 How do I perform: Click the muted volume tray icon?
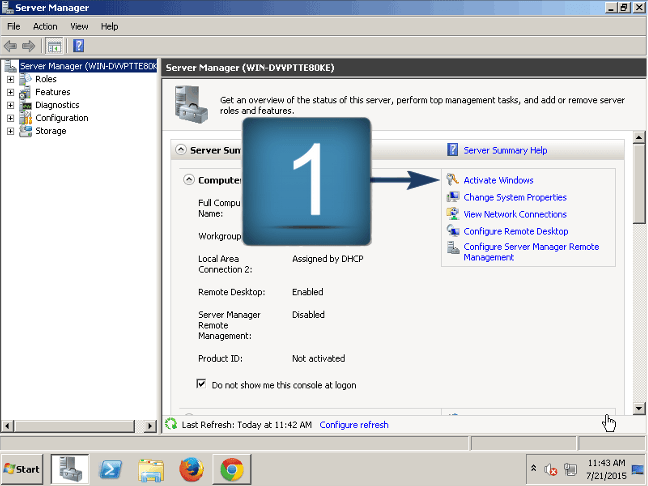tap(550, 469)
